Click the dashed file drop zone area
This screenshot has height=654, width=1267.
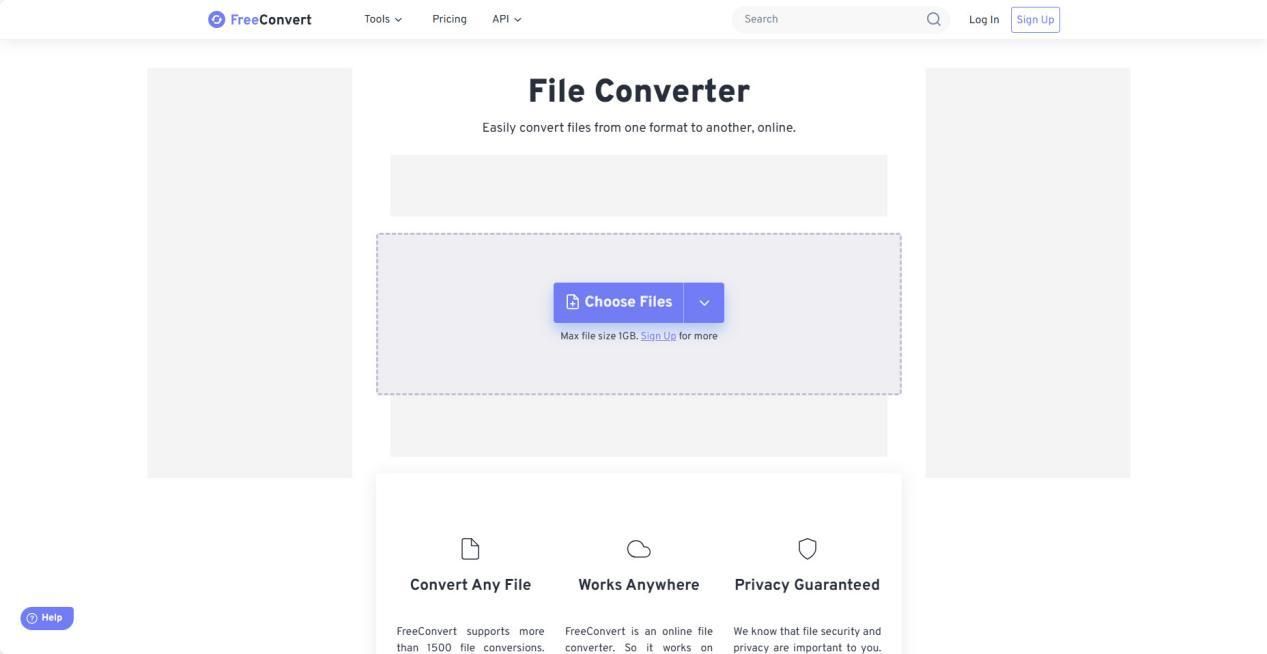click(x=639, y=314)
